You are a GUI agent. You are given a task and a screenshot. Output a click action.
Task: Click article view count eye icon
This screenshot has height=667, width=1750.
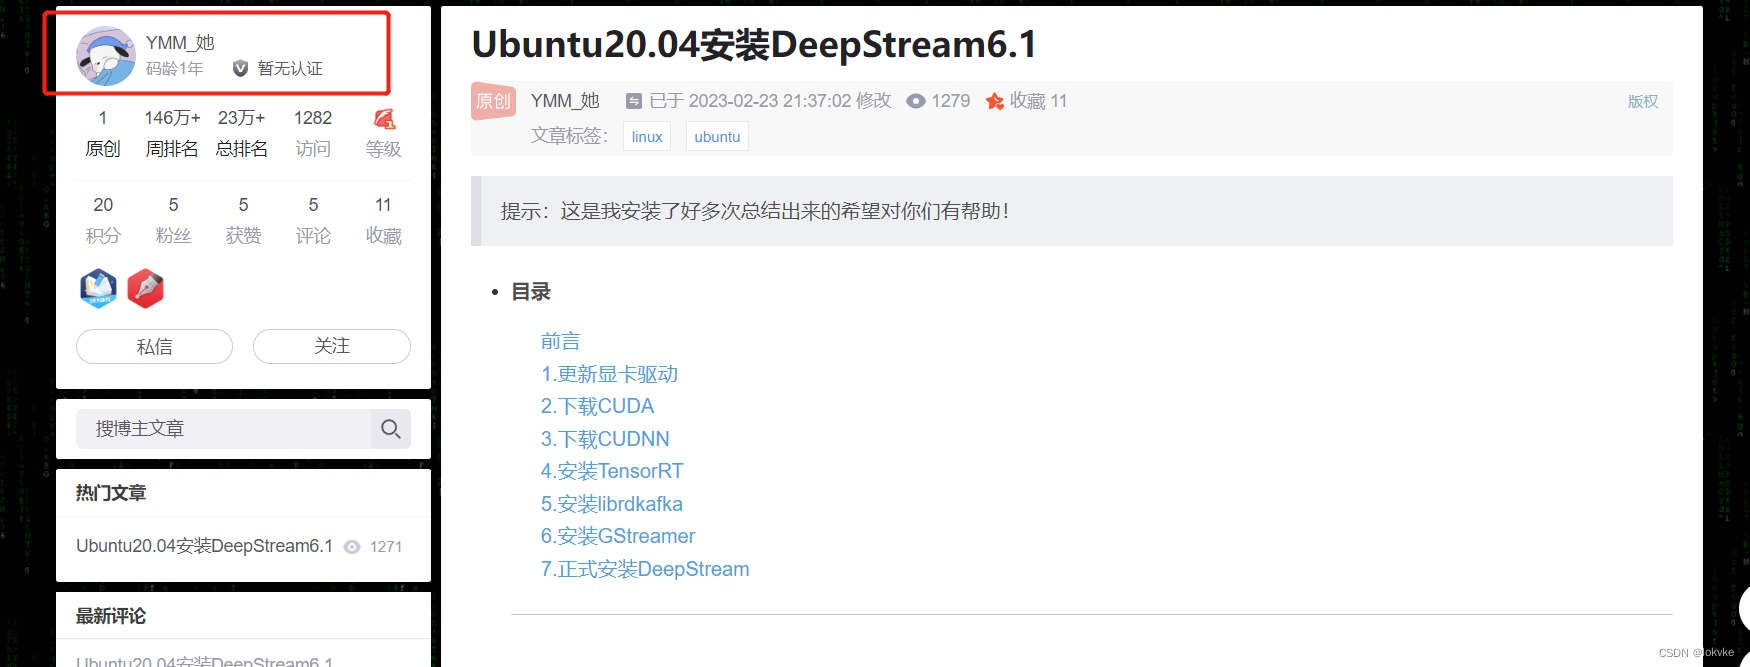[916, 101]
